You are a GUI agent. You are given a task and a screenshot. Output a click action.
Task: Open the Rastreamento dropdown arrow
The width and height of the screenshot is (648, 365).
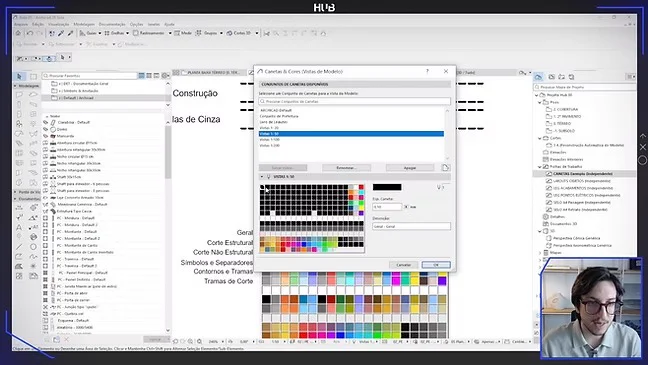tap(170, 33)
